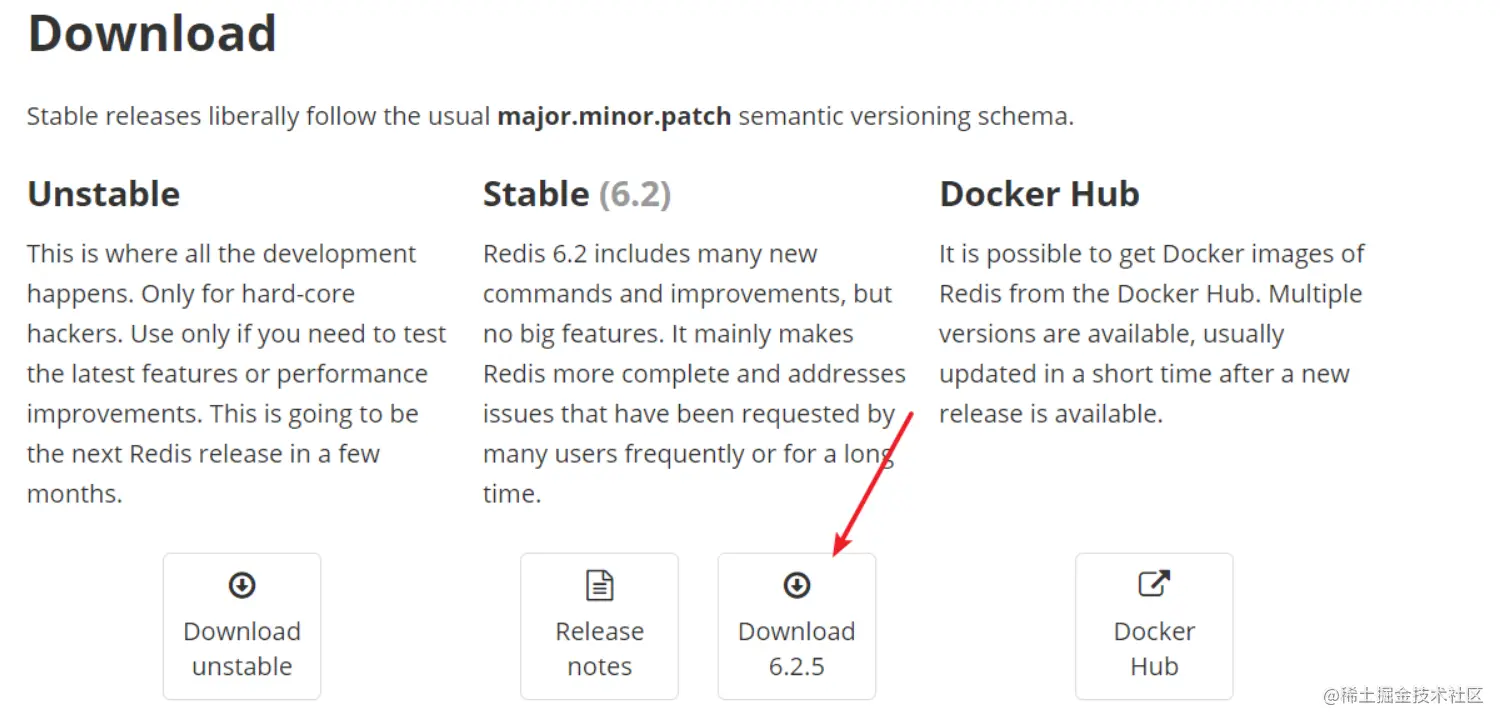Screen dimensions: 1505x727
Task: Click the paragraph starting "Redis 6.2 includes"
Action: point(693,373)
